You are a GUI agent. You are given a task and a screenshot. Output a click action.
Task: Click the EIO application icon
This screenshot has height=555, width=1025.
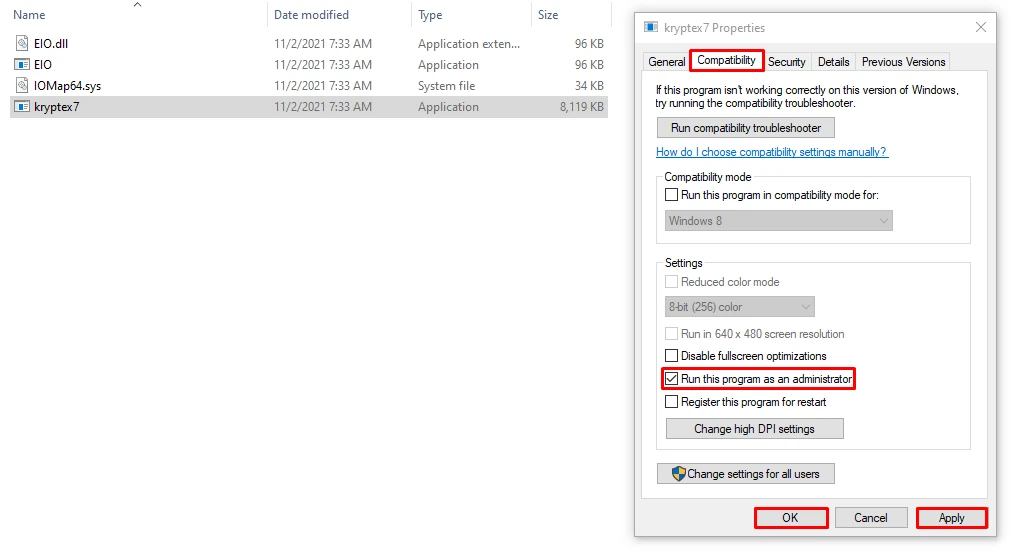[23, 65]
